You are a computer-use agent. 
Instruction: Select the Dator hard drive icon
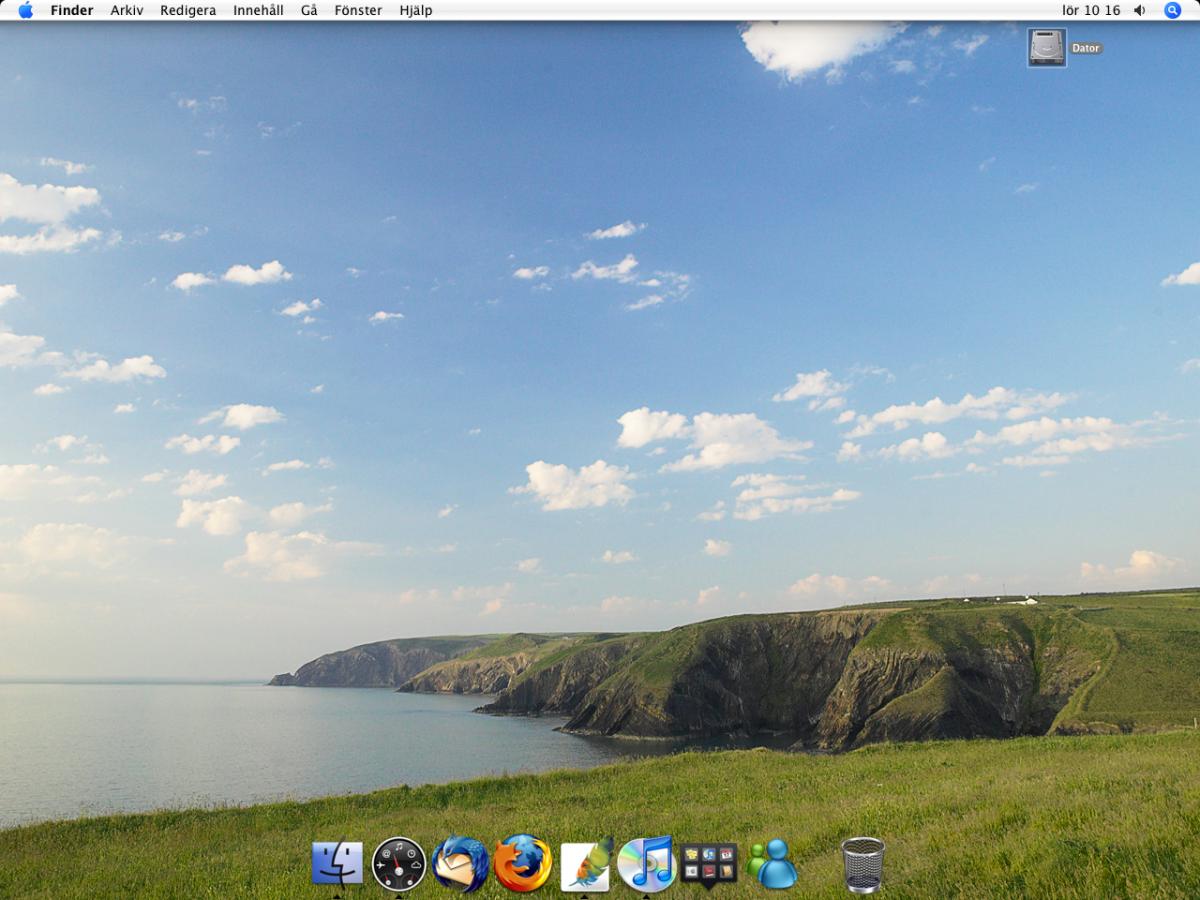coord(1046,48)
